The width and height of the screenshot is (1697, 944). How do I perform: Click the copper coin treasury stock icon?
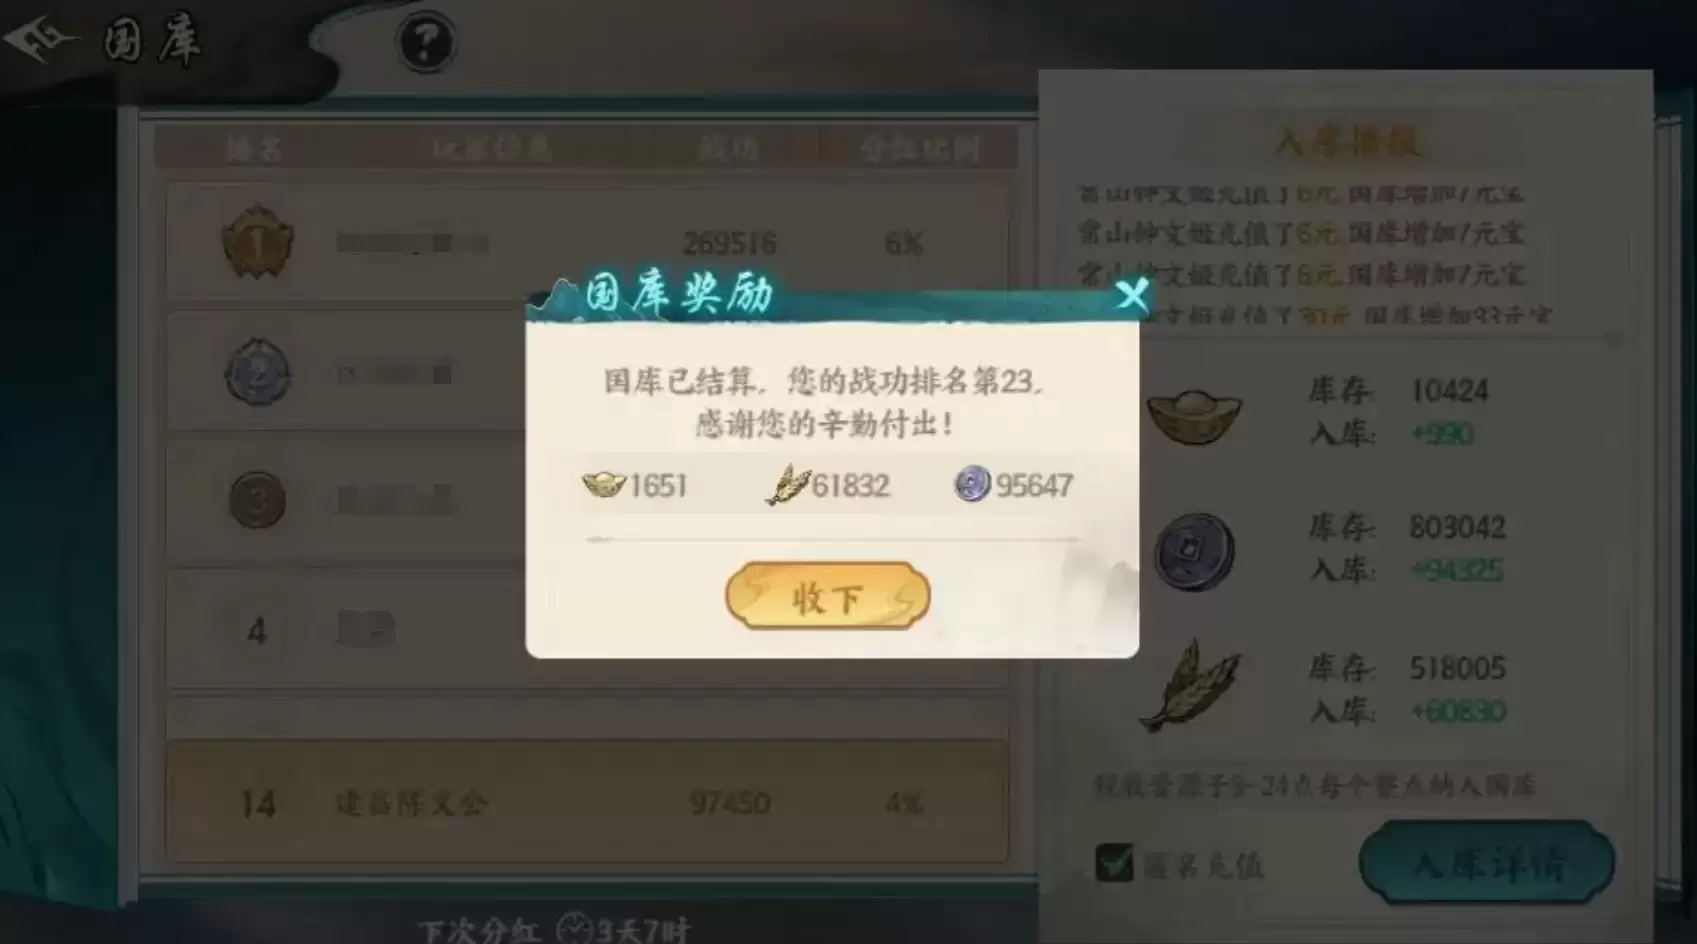pos(1193,551)
